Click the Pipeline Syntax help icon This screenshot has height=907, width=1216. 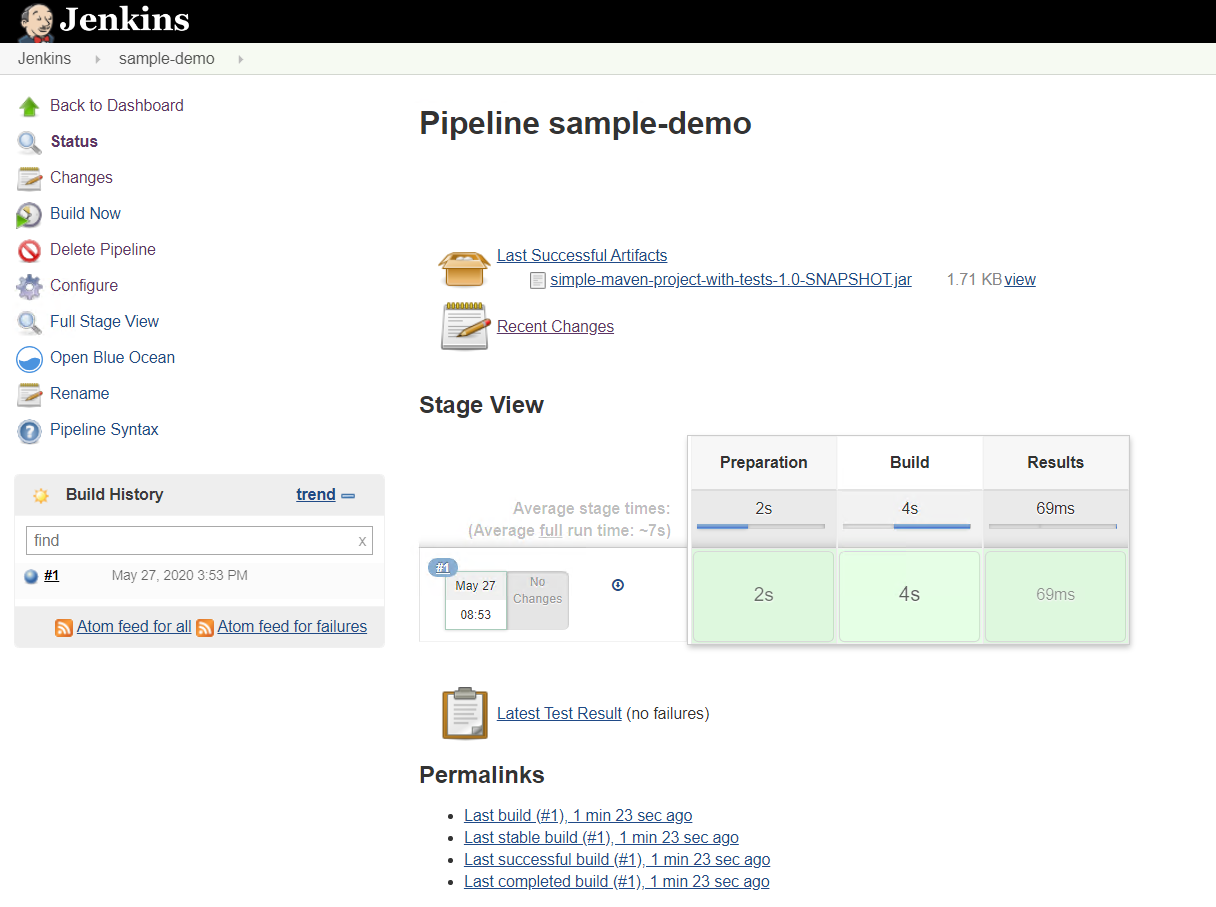click(30, 430)
